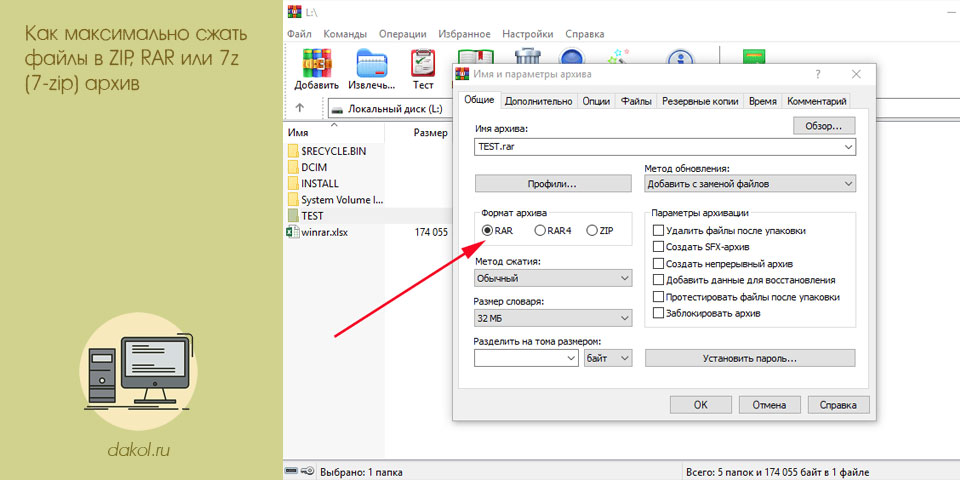Select the System Volume folder icon
The height and width of the screenshot is (480, 960).
(x=293, y=200)
